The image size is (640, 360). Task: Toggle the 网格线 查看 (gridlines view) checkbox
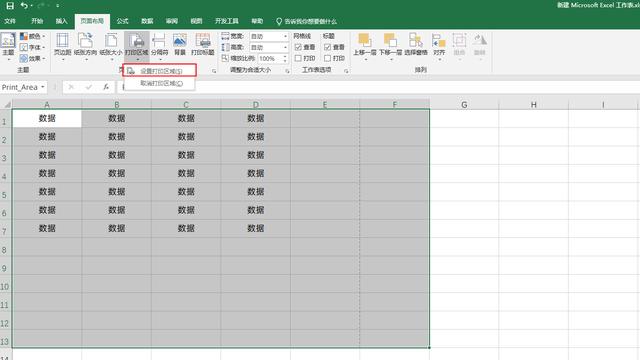tap(298, 47)
